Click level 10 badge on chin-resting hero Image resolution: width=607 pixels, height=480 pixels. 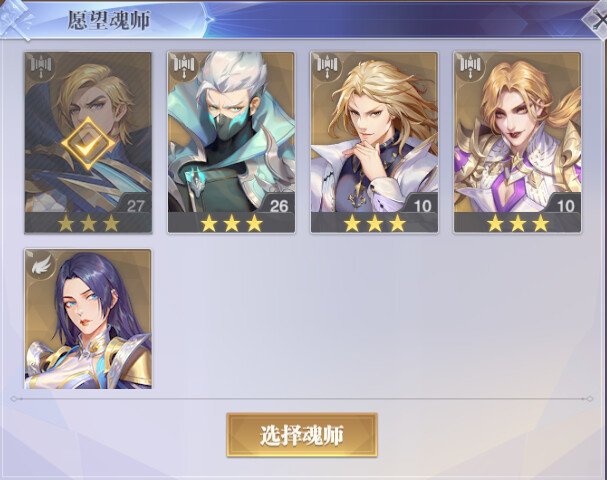pyautogui.click(x=422, y=206)
